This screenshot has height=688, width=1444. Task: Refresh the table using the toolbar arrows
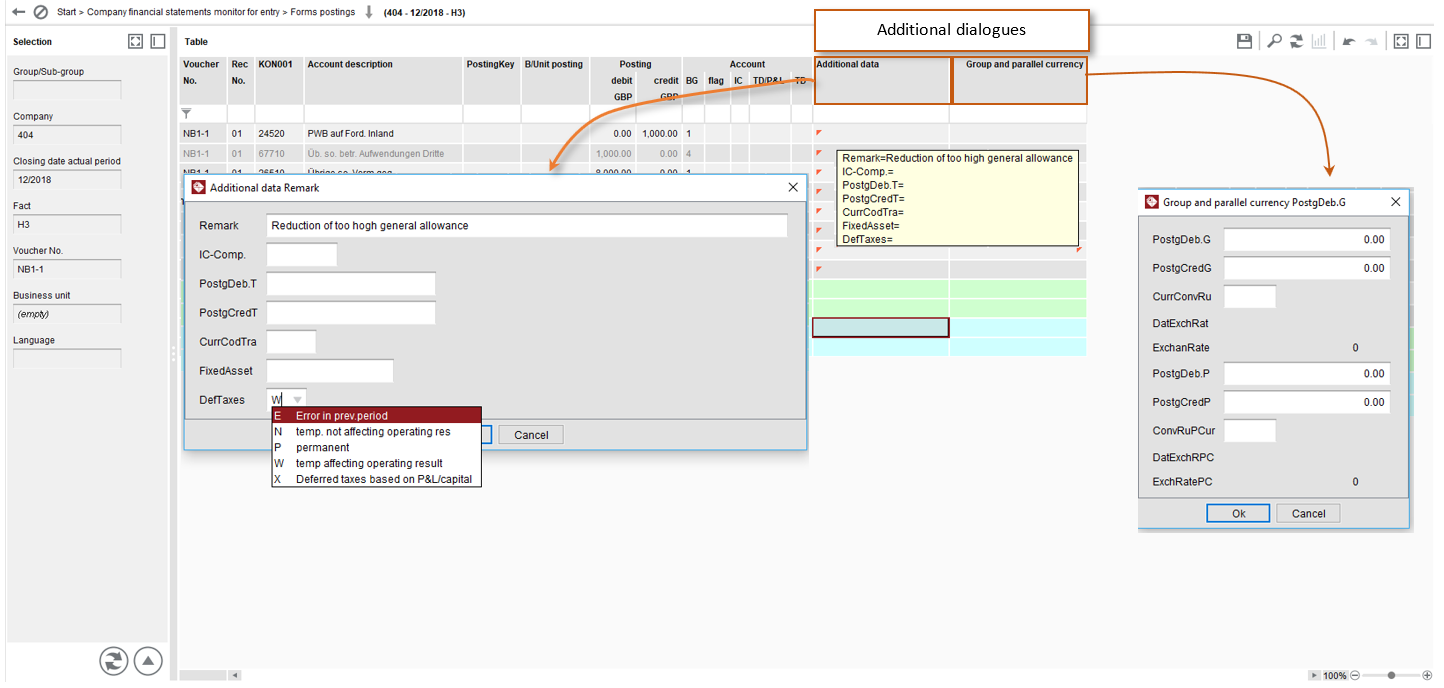(x=1296, y=41)
